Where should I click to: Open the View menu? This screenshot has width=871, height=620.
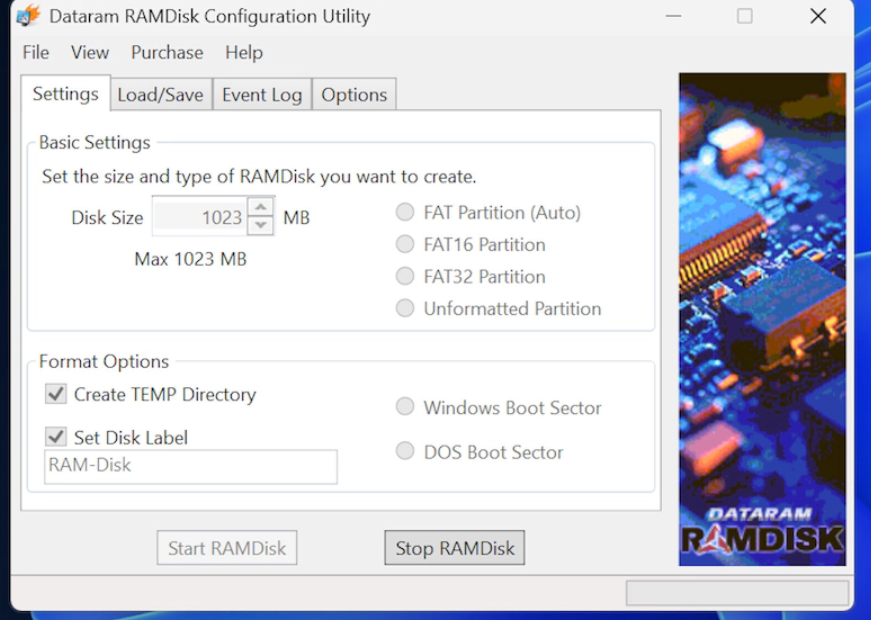(x=90, y=53)
